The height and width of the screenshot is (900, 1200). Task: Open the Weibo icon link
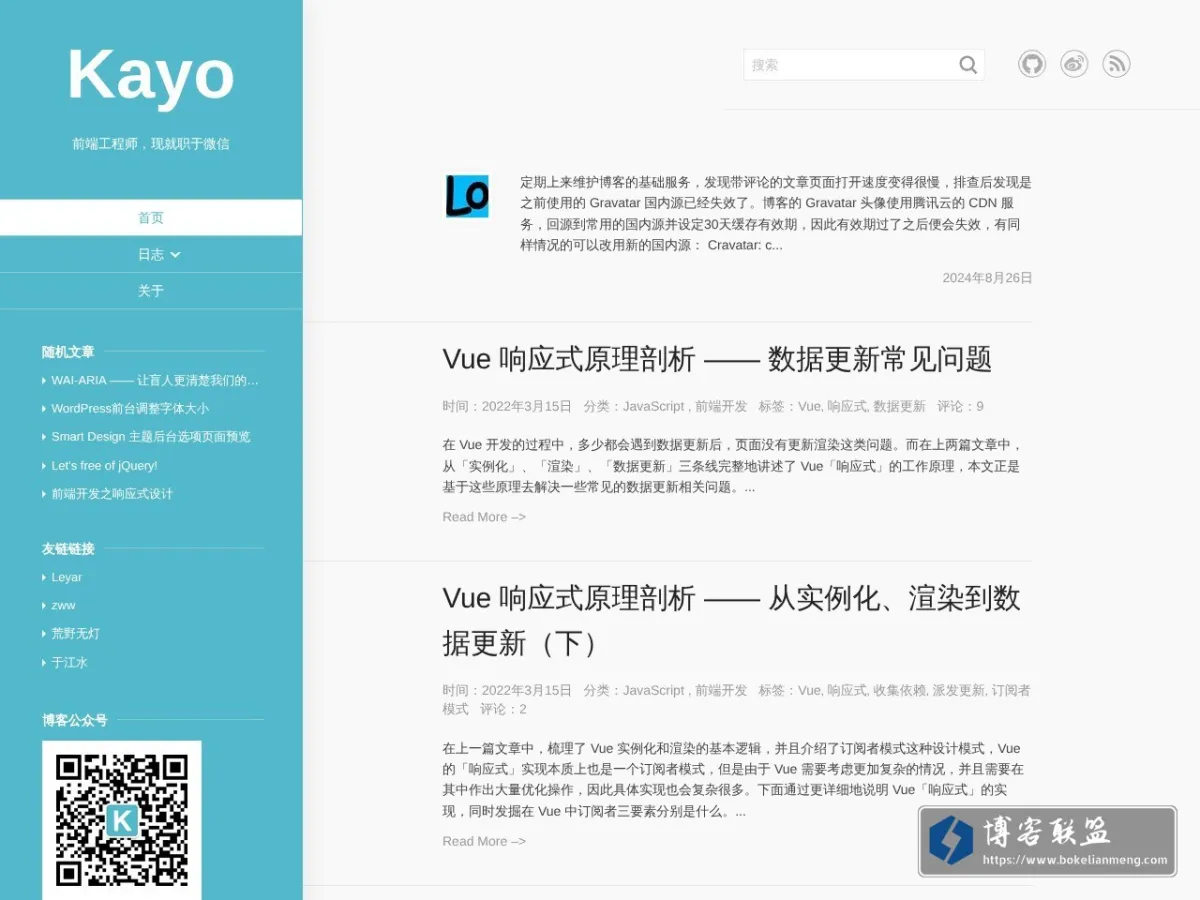pos(1074,65)
